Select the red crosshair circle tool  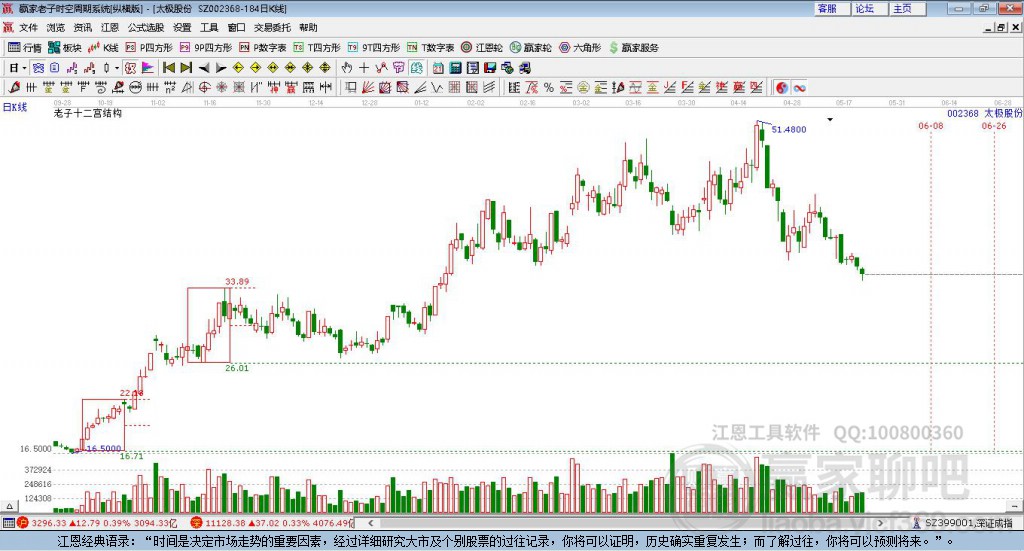pos(204,87)
